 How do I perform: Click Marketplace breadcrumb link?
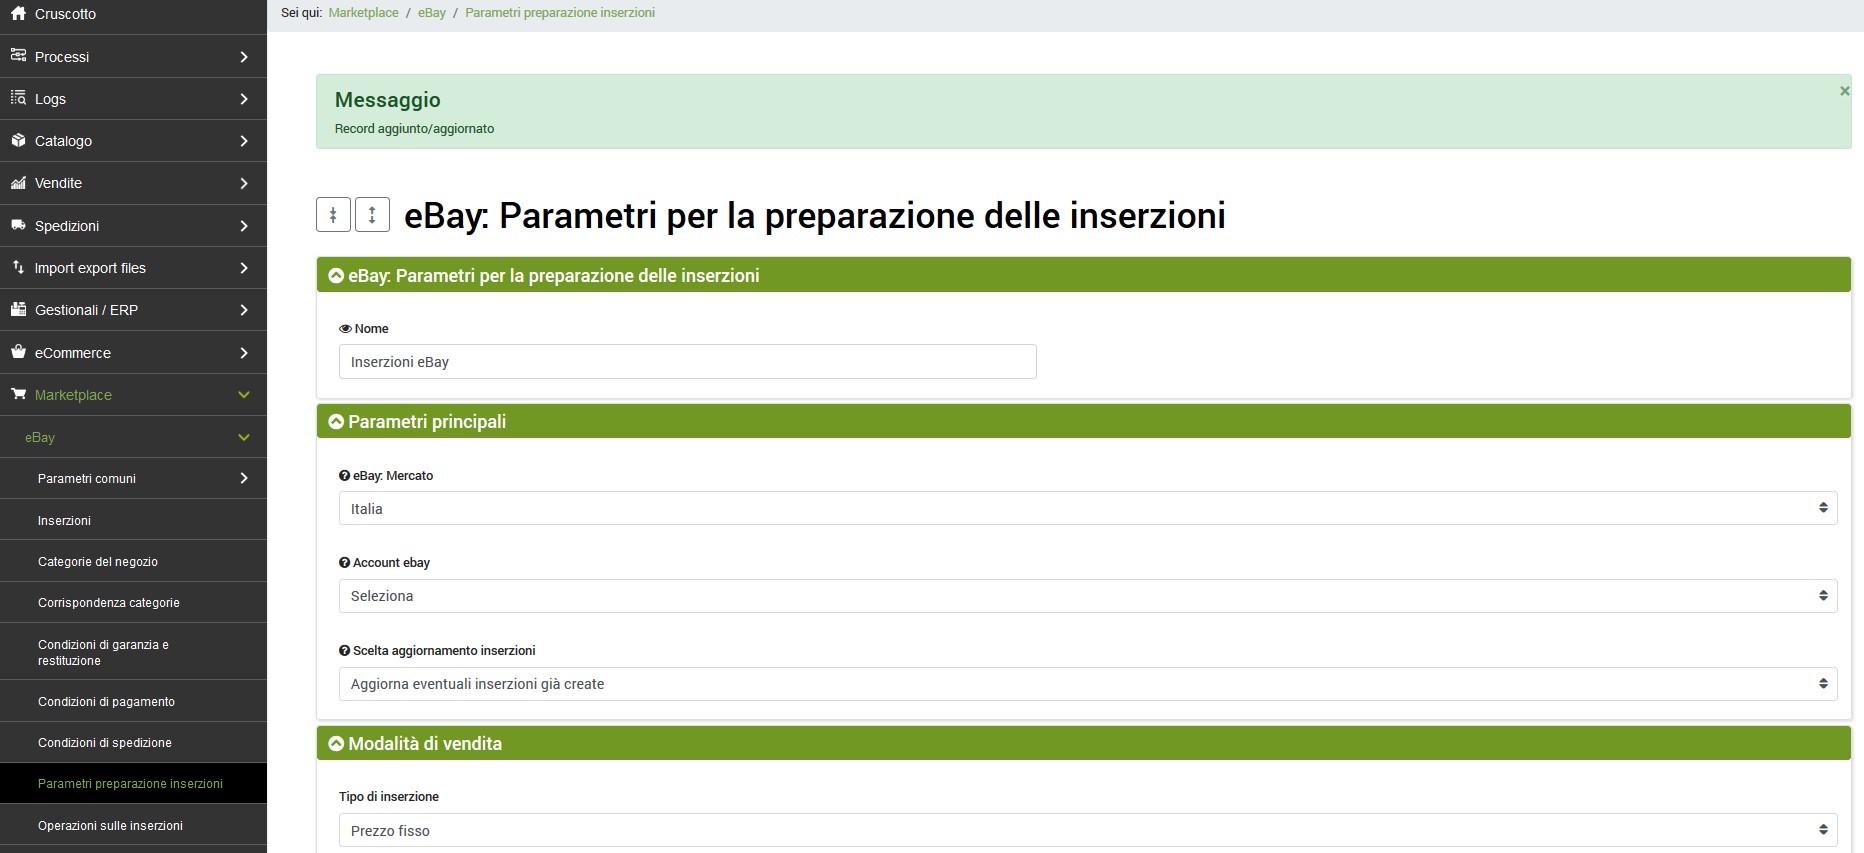(x=363, y=13)
